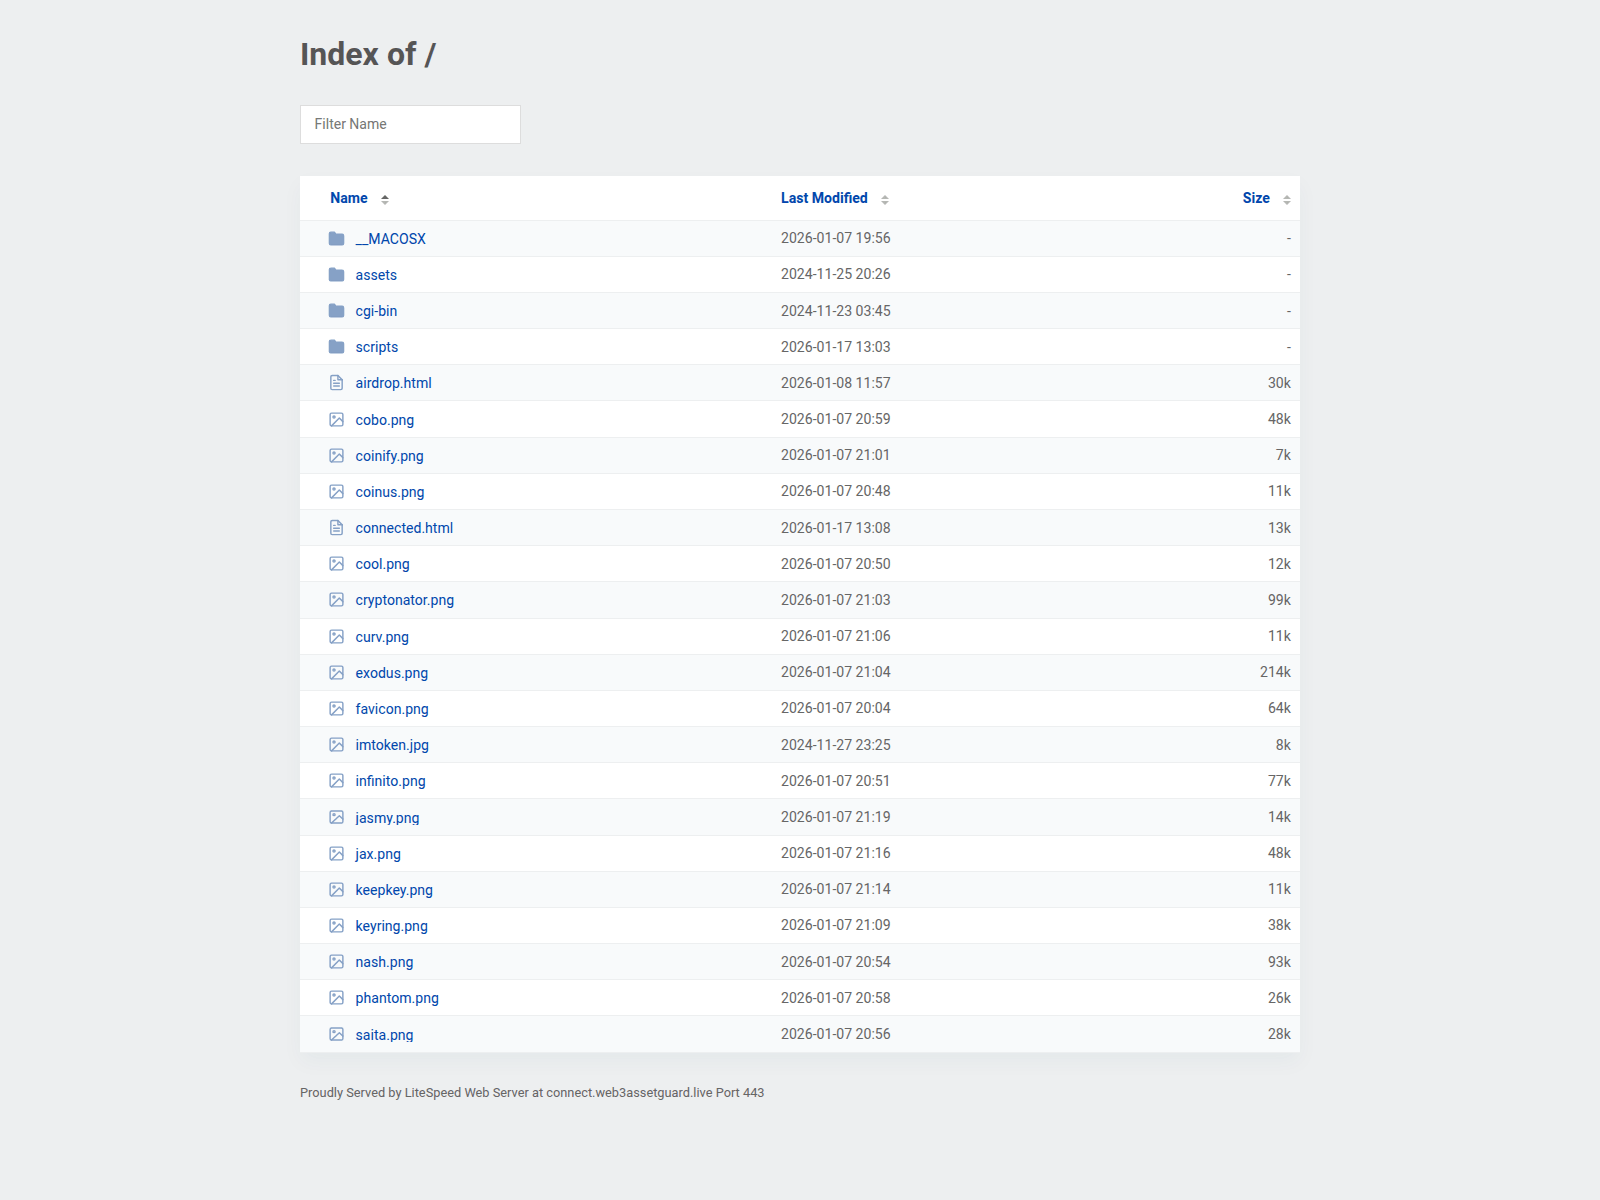Image resolution: width=1600 pixels, height=1200 pixels.
Task: Click the cryptonator.png image icon
Action: click(337, 600)
